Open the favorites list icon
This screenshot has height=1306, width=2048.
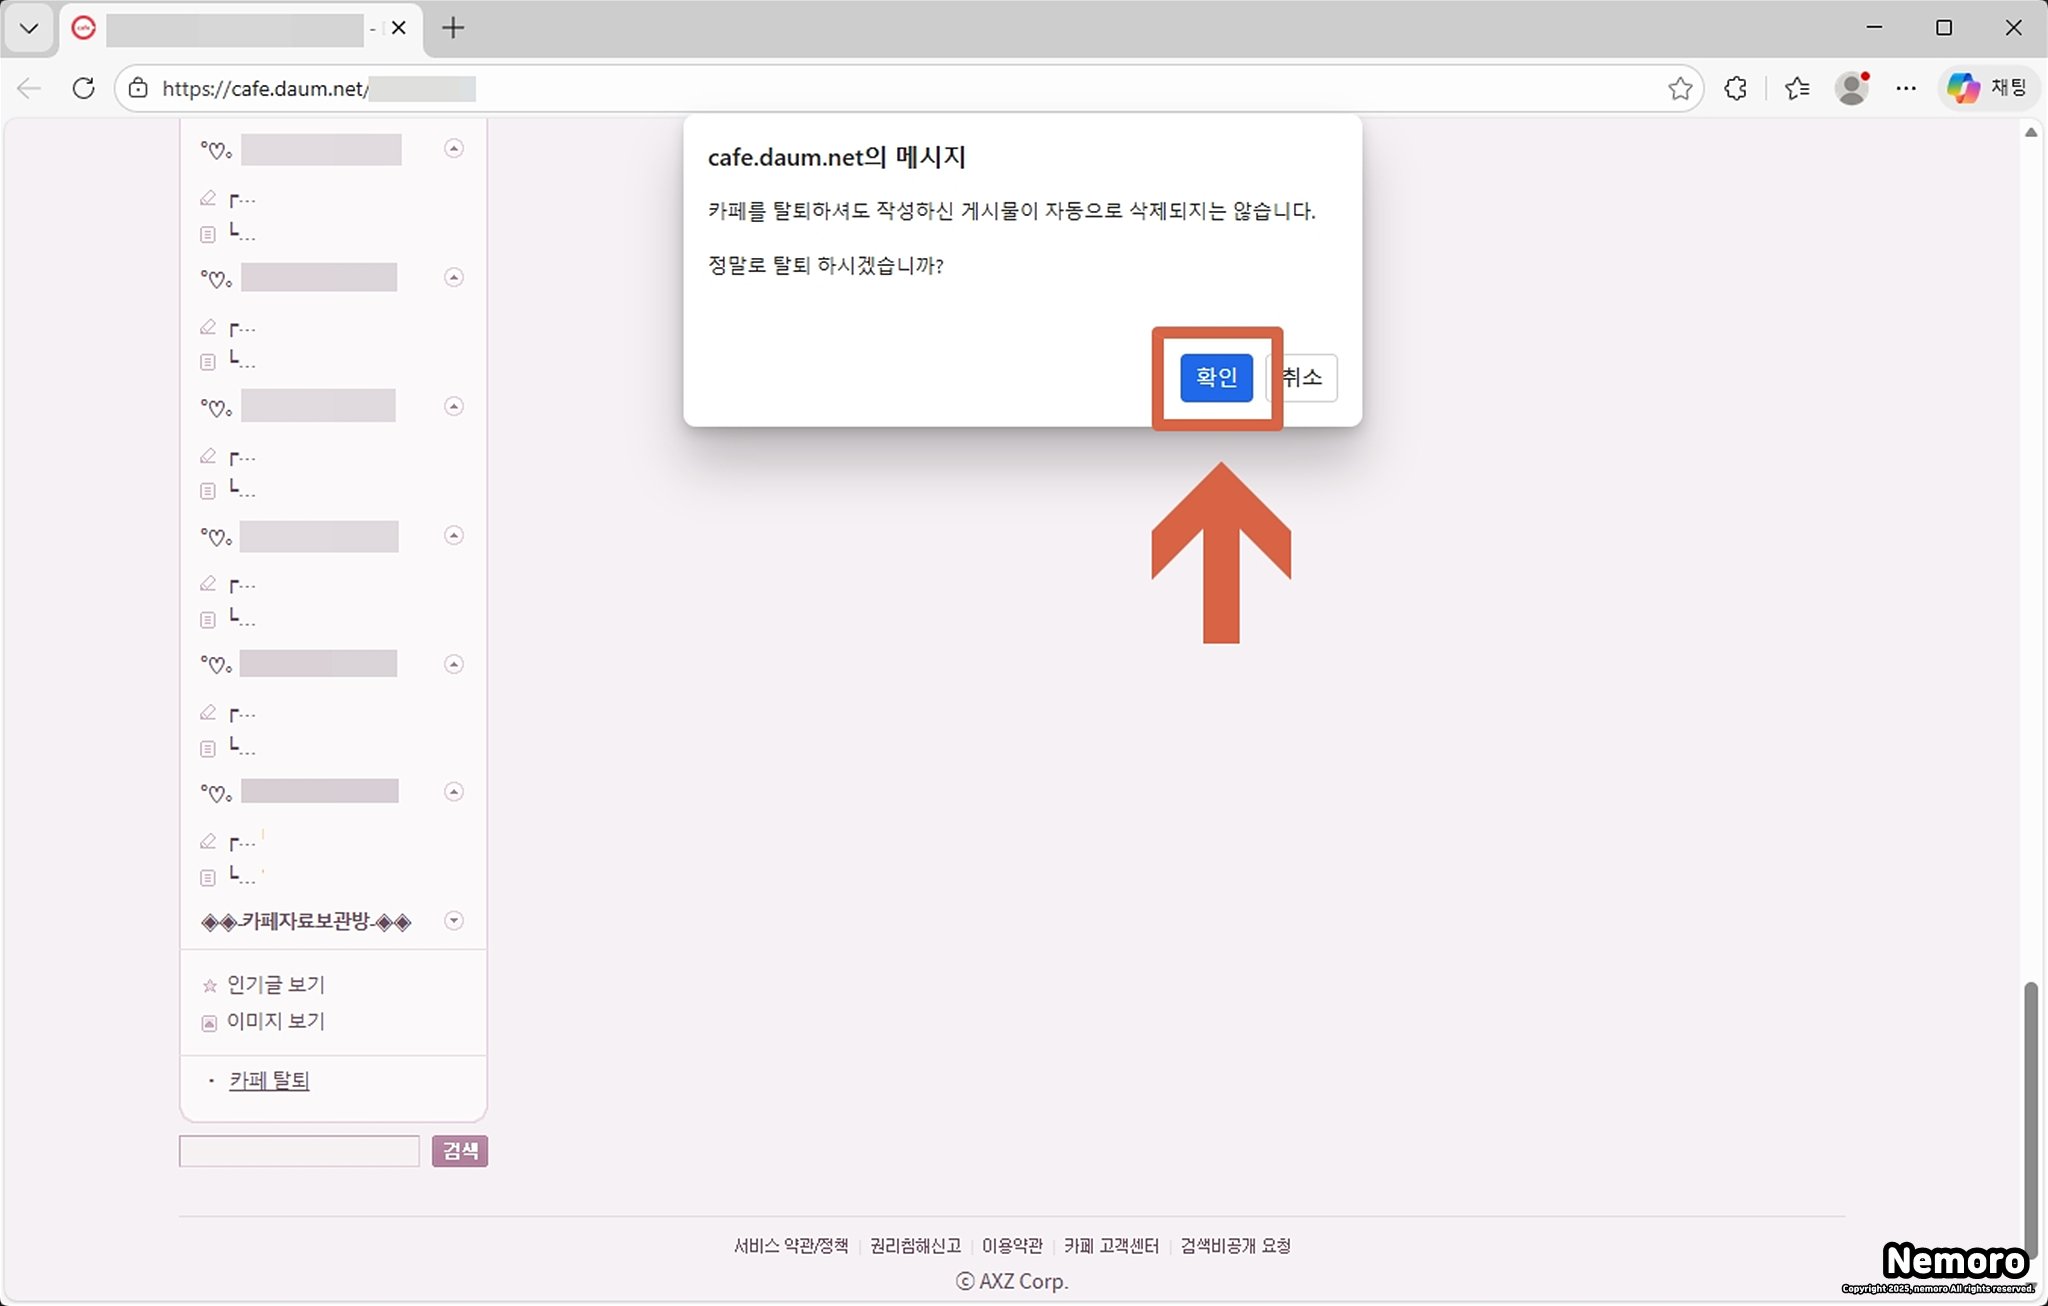(x=1797, y=88)
